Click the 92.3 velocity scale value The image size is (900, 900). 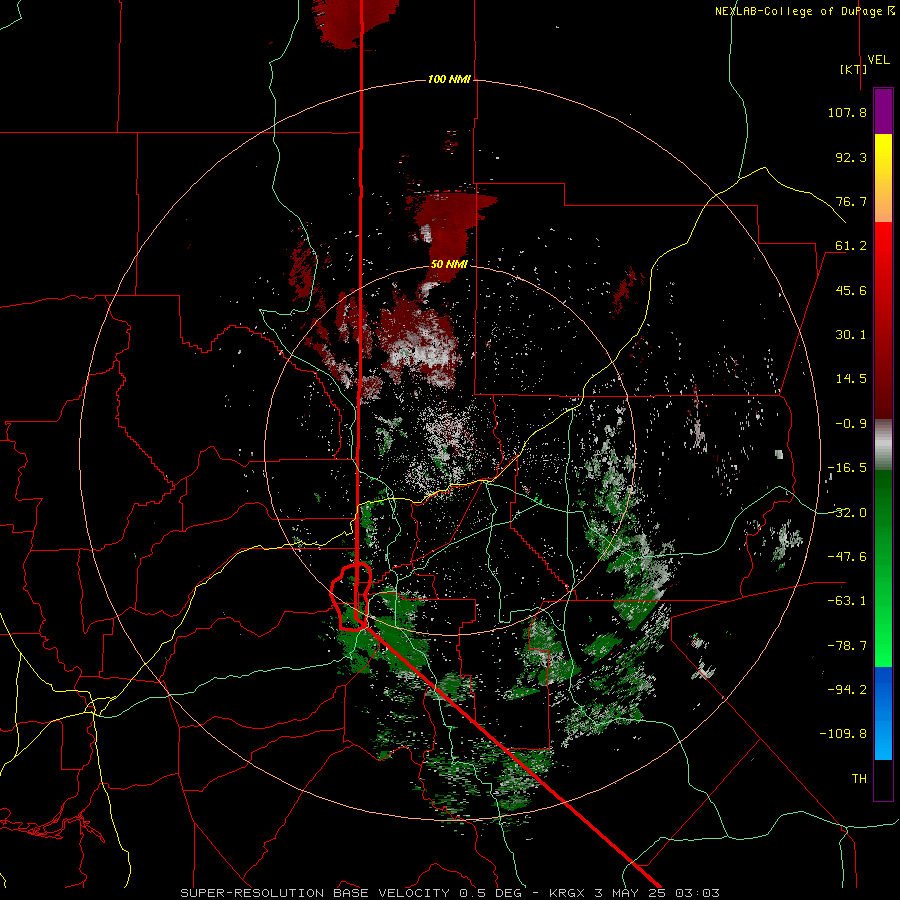click(851, 157)
